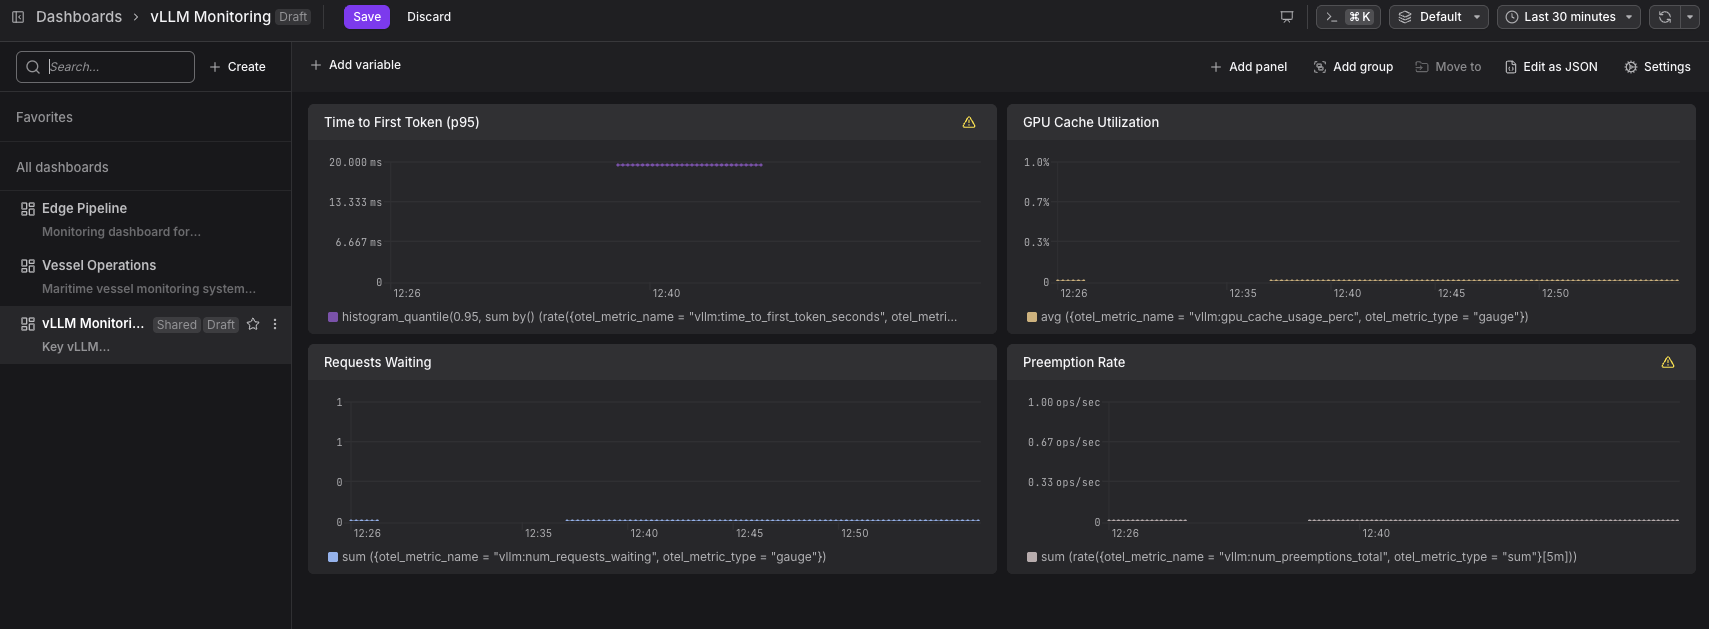
Task: Click the Maritime vessel monitoring system description
Action: [x=149, y=289]
